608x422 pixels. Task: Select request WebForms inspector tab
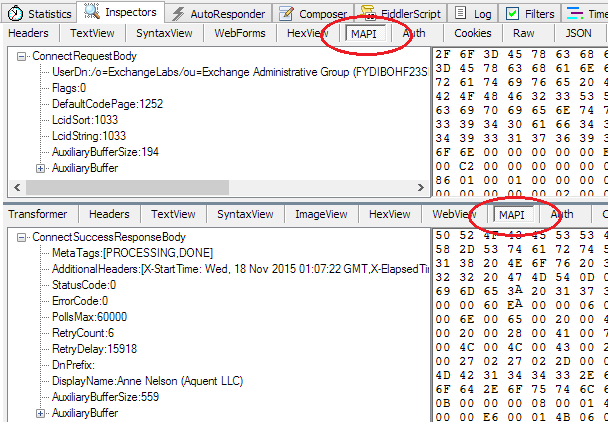[240, 33]
